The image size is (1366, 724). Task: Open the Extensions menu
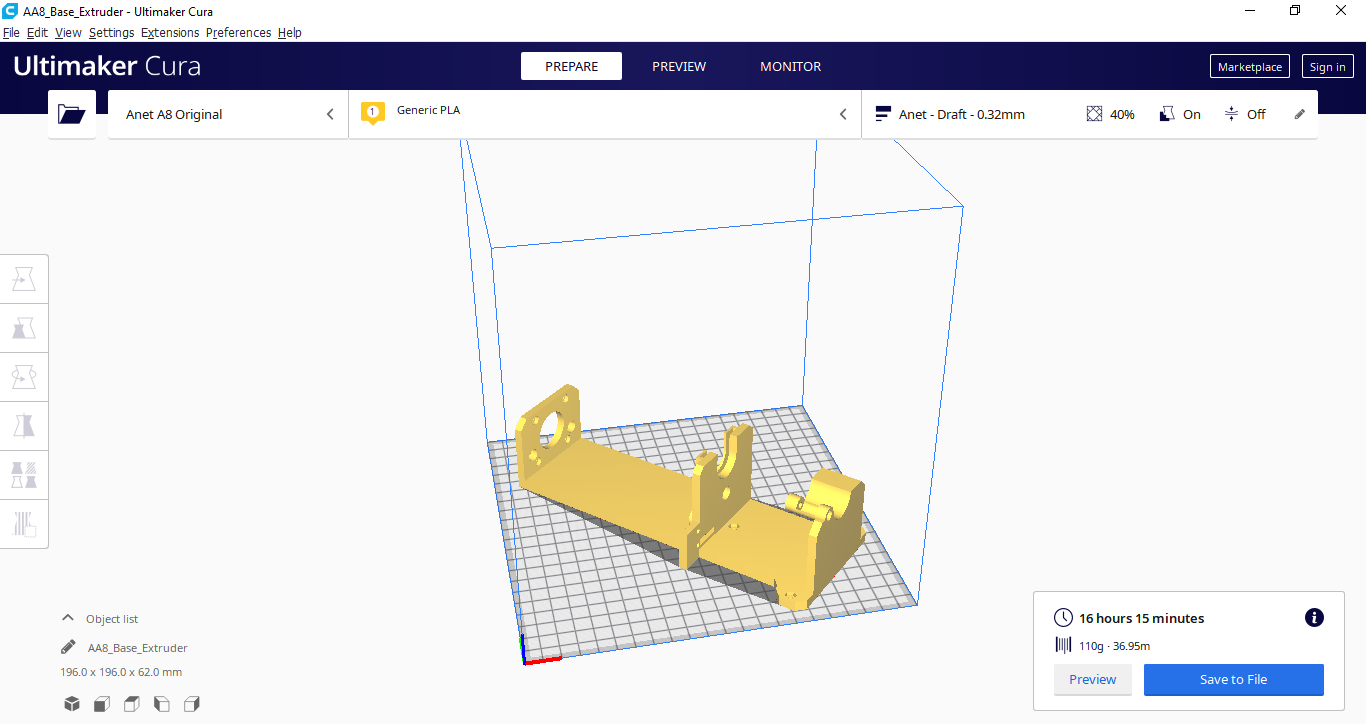click(x=170, y=32)
